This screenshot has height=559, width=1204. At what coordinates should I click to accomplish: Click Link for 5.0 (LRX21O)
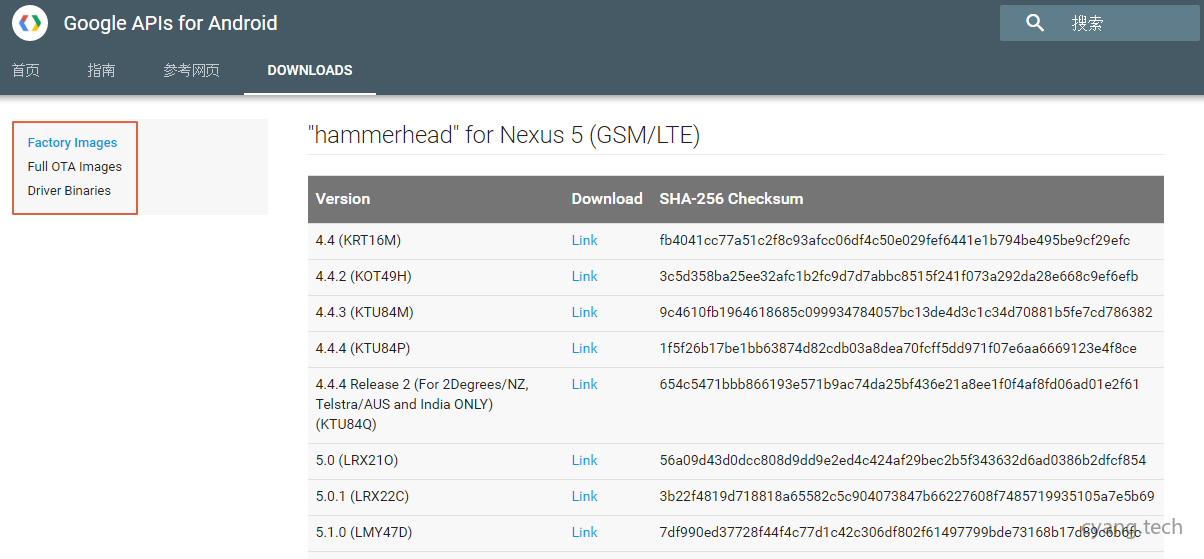coord(584,461)
